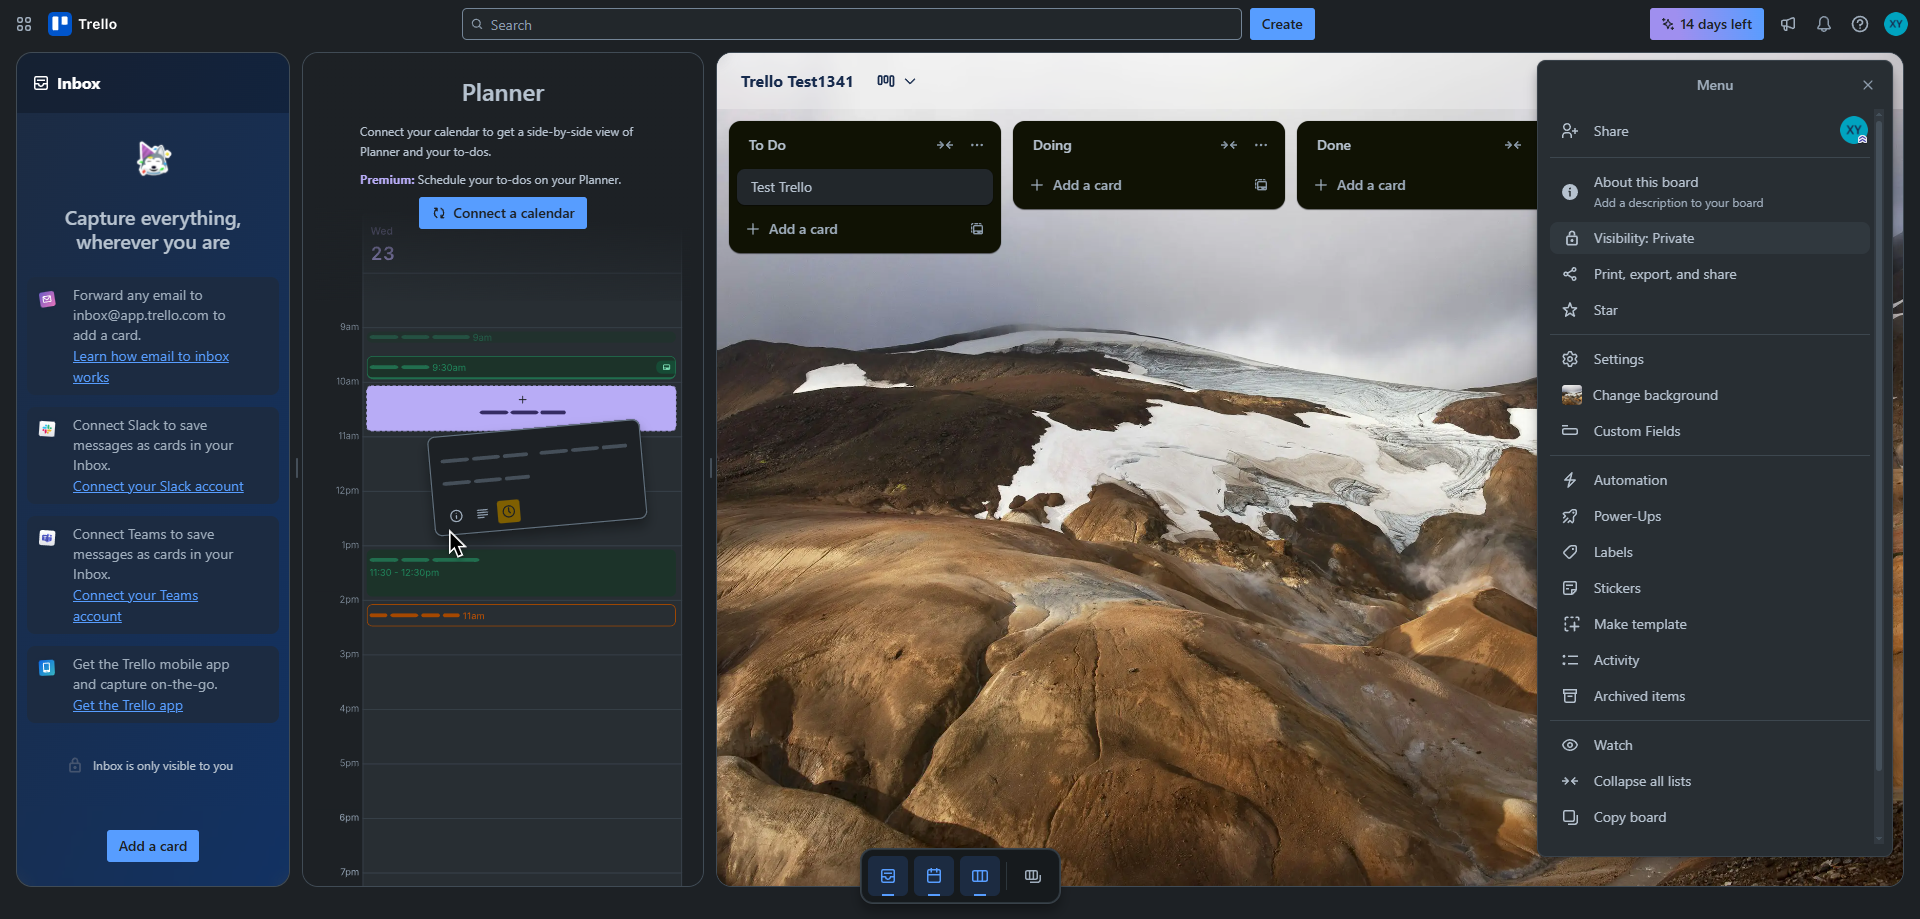Open To Do list actions menu

click(977, 145)
